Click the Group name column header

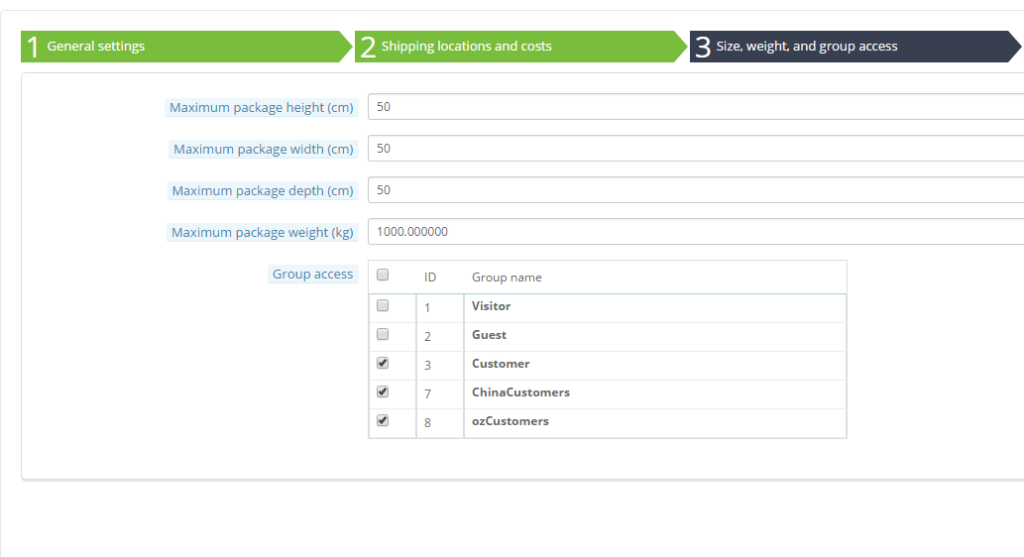tap(506, 277)
